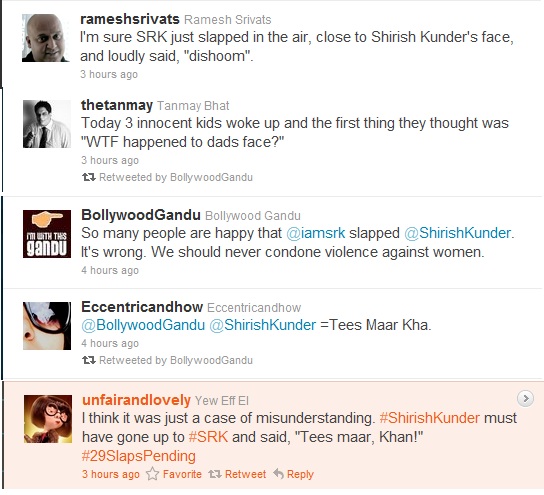544x495 pixels.
Task: Open the #SRK hashtag
Action: tap(208, 437)
